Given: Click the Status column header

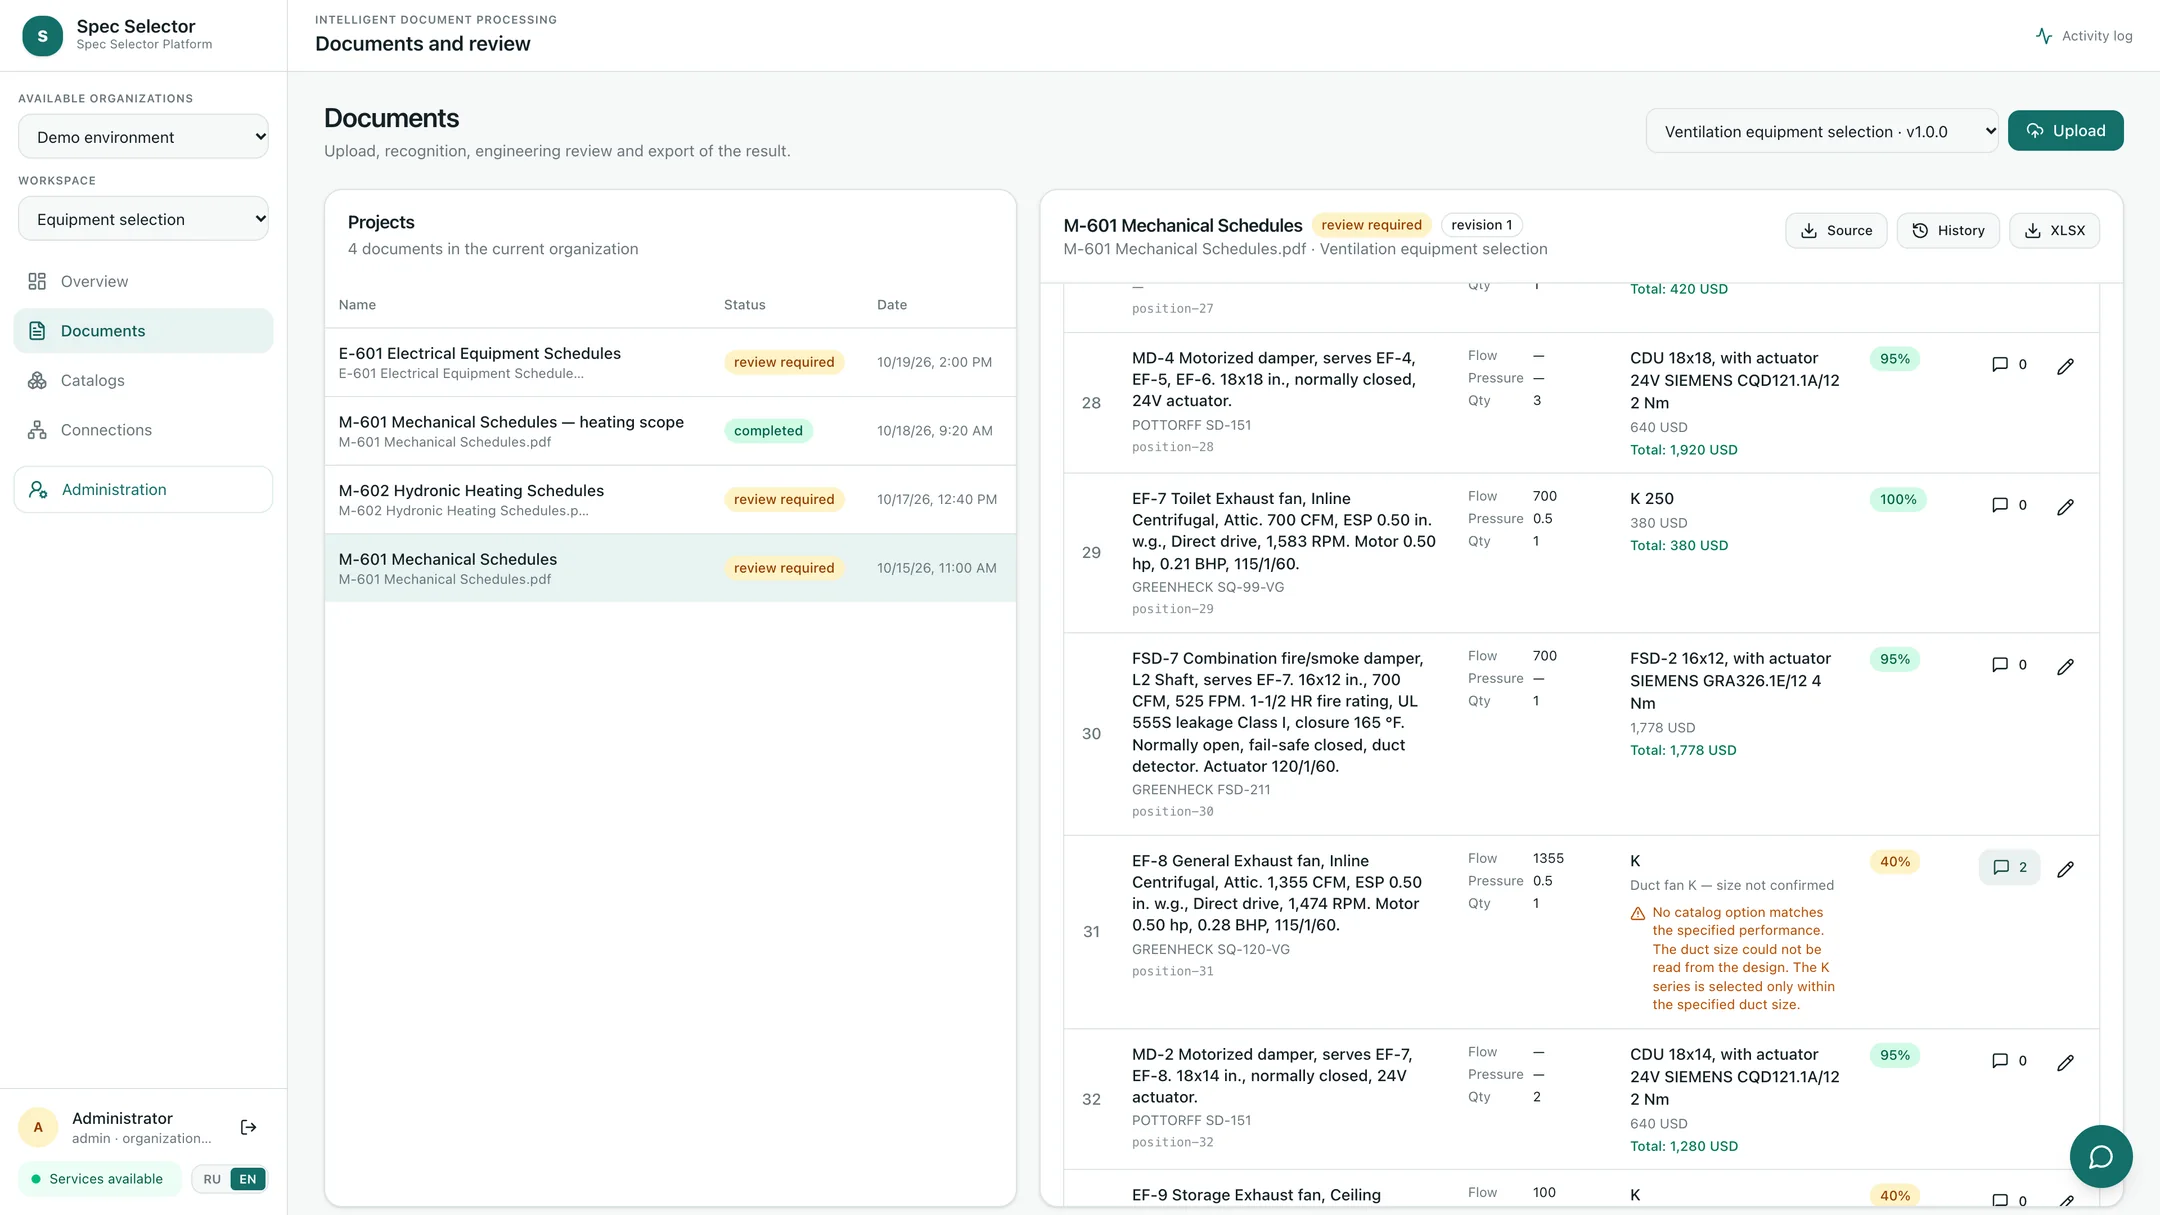Looking at the screenshot, I should click(744, 305).
